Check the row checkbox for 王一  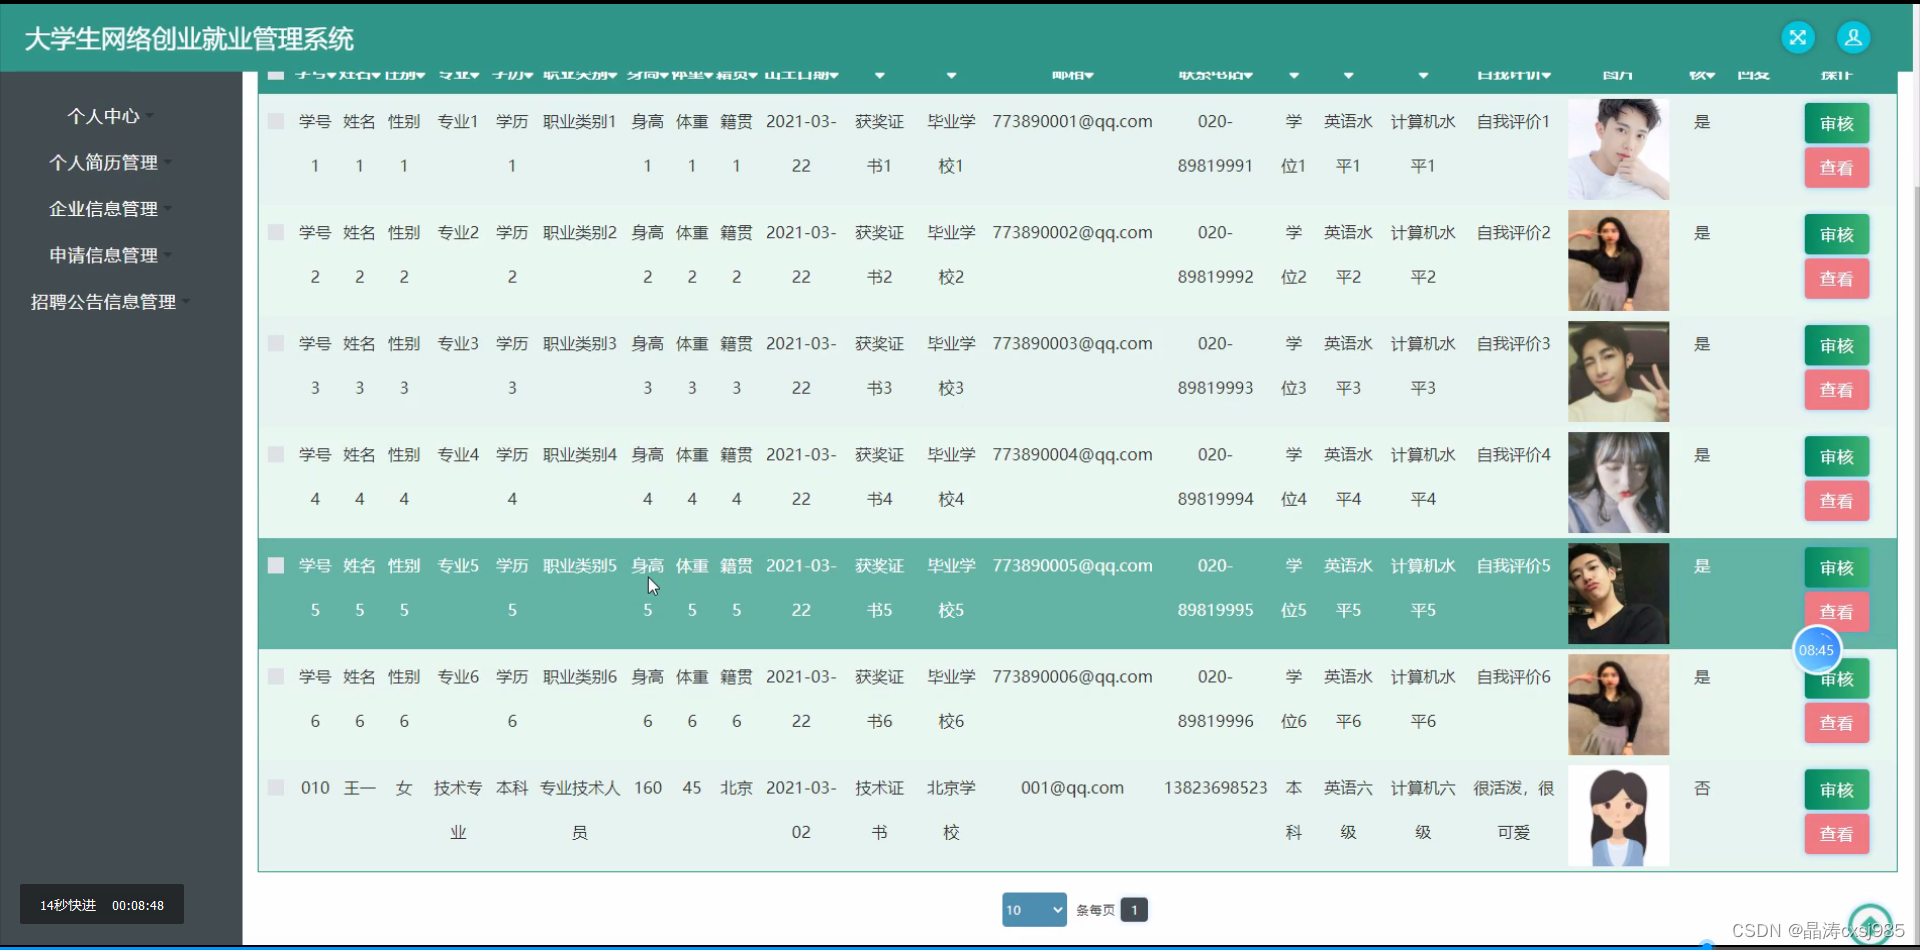275,787
